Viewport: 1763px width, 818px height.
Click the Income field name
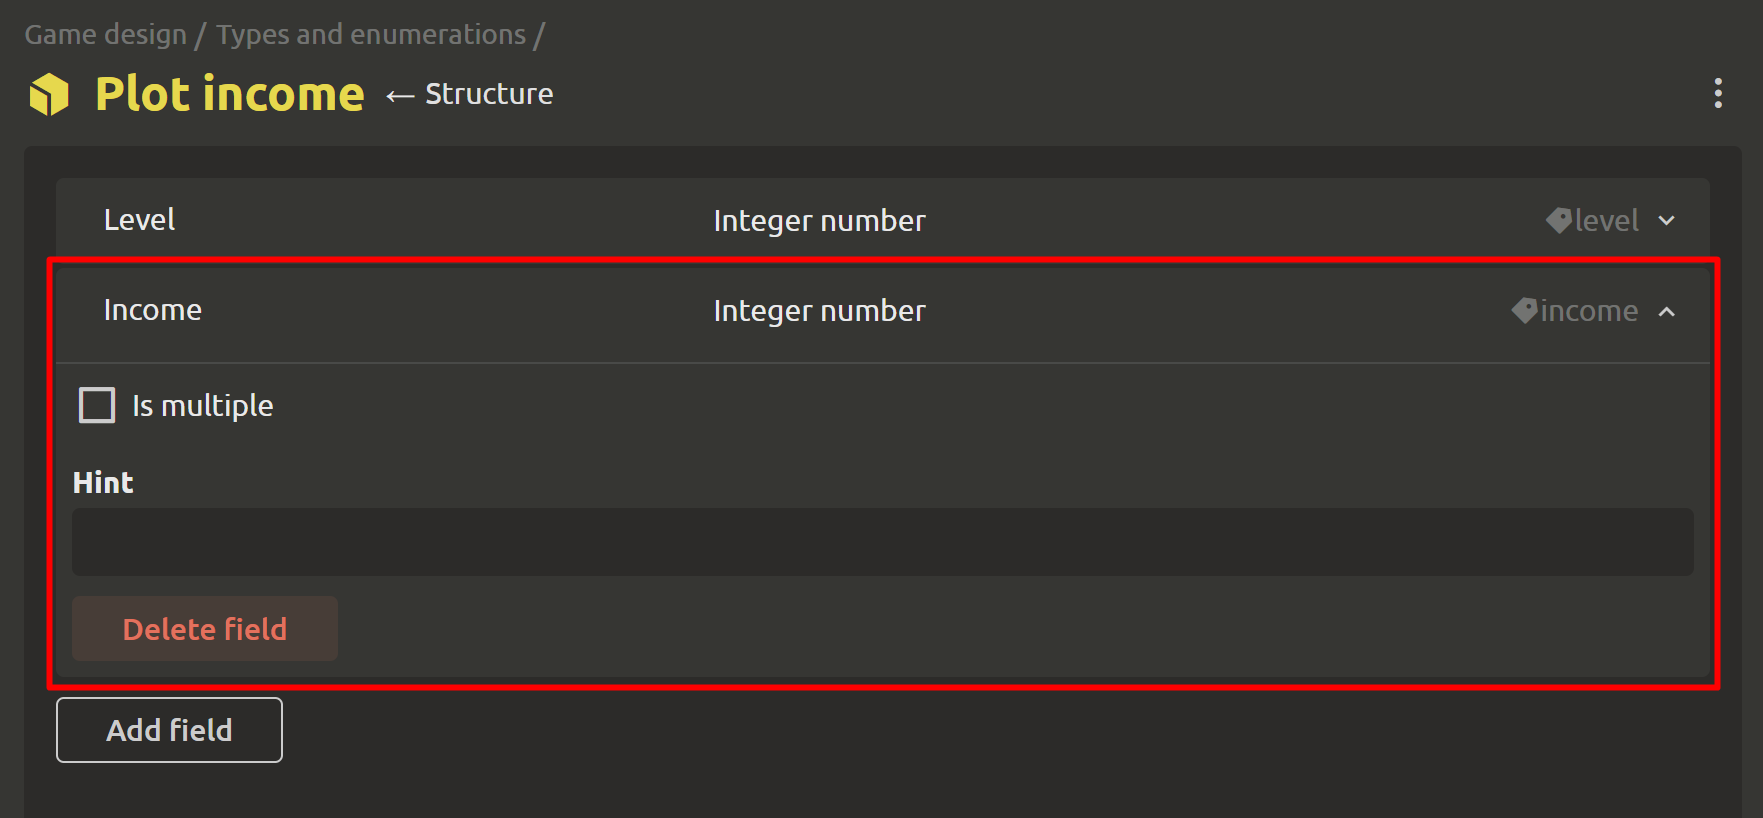(153, 310)
